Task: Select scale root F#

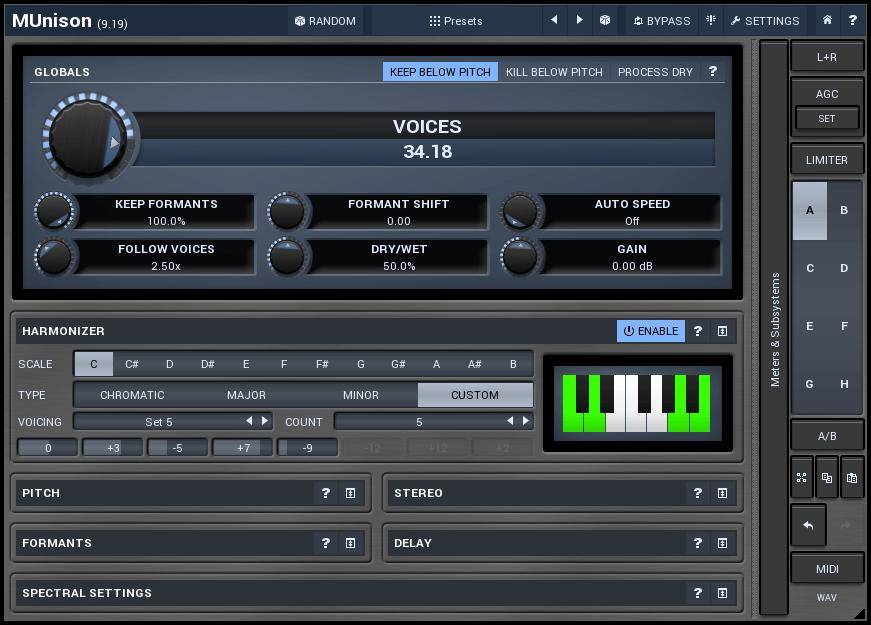Action: pos(322,364)
